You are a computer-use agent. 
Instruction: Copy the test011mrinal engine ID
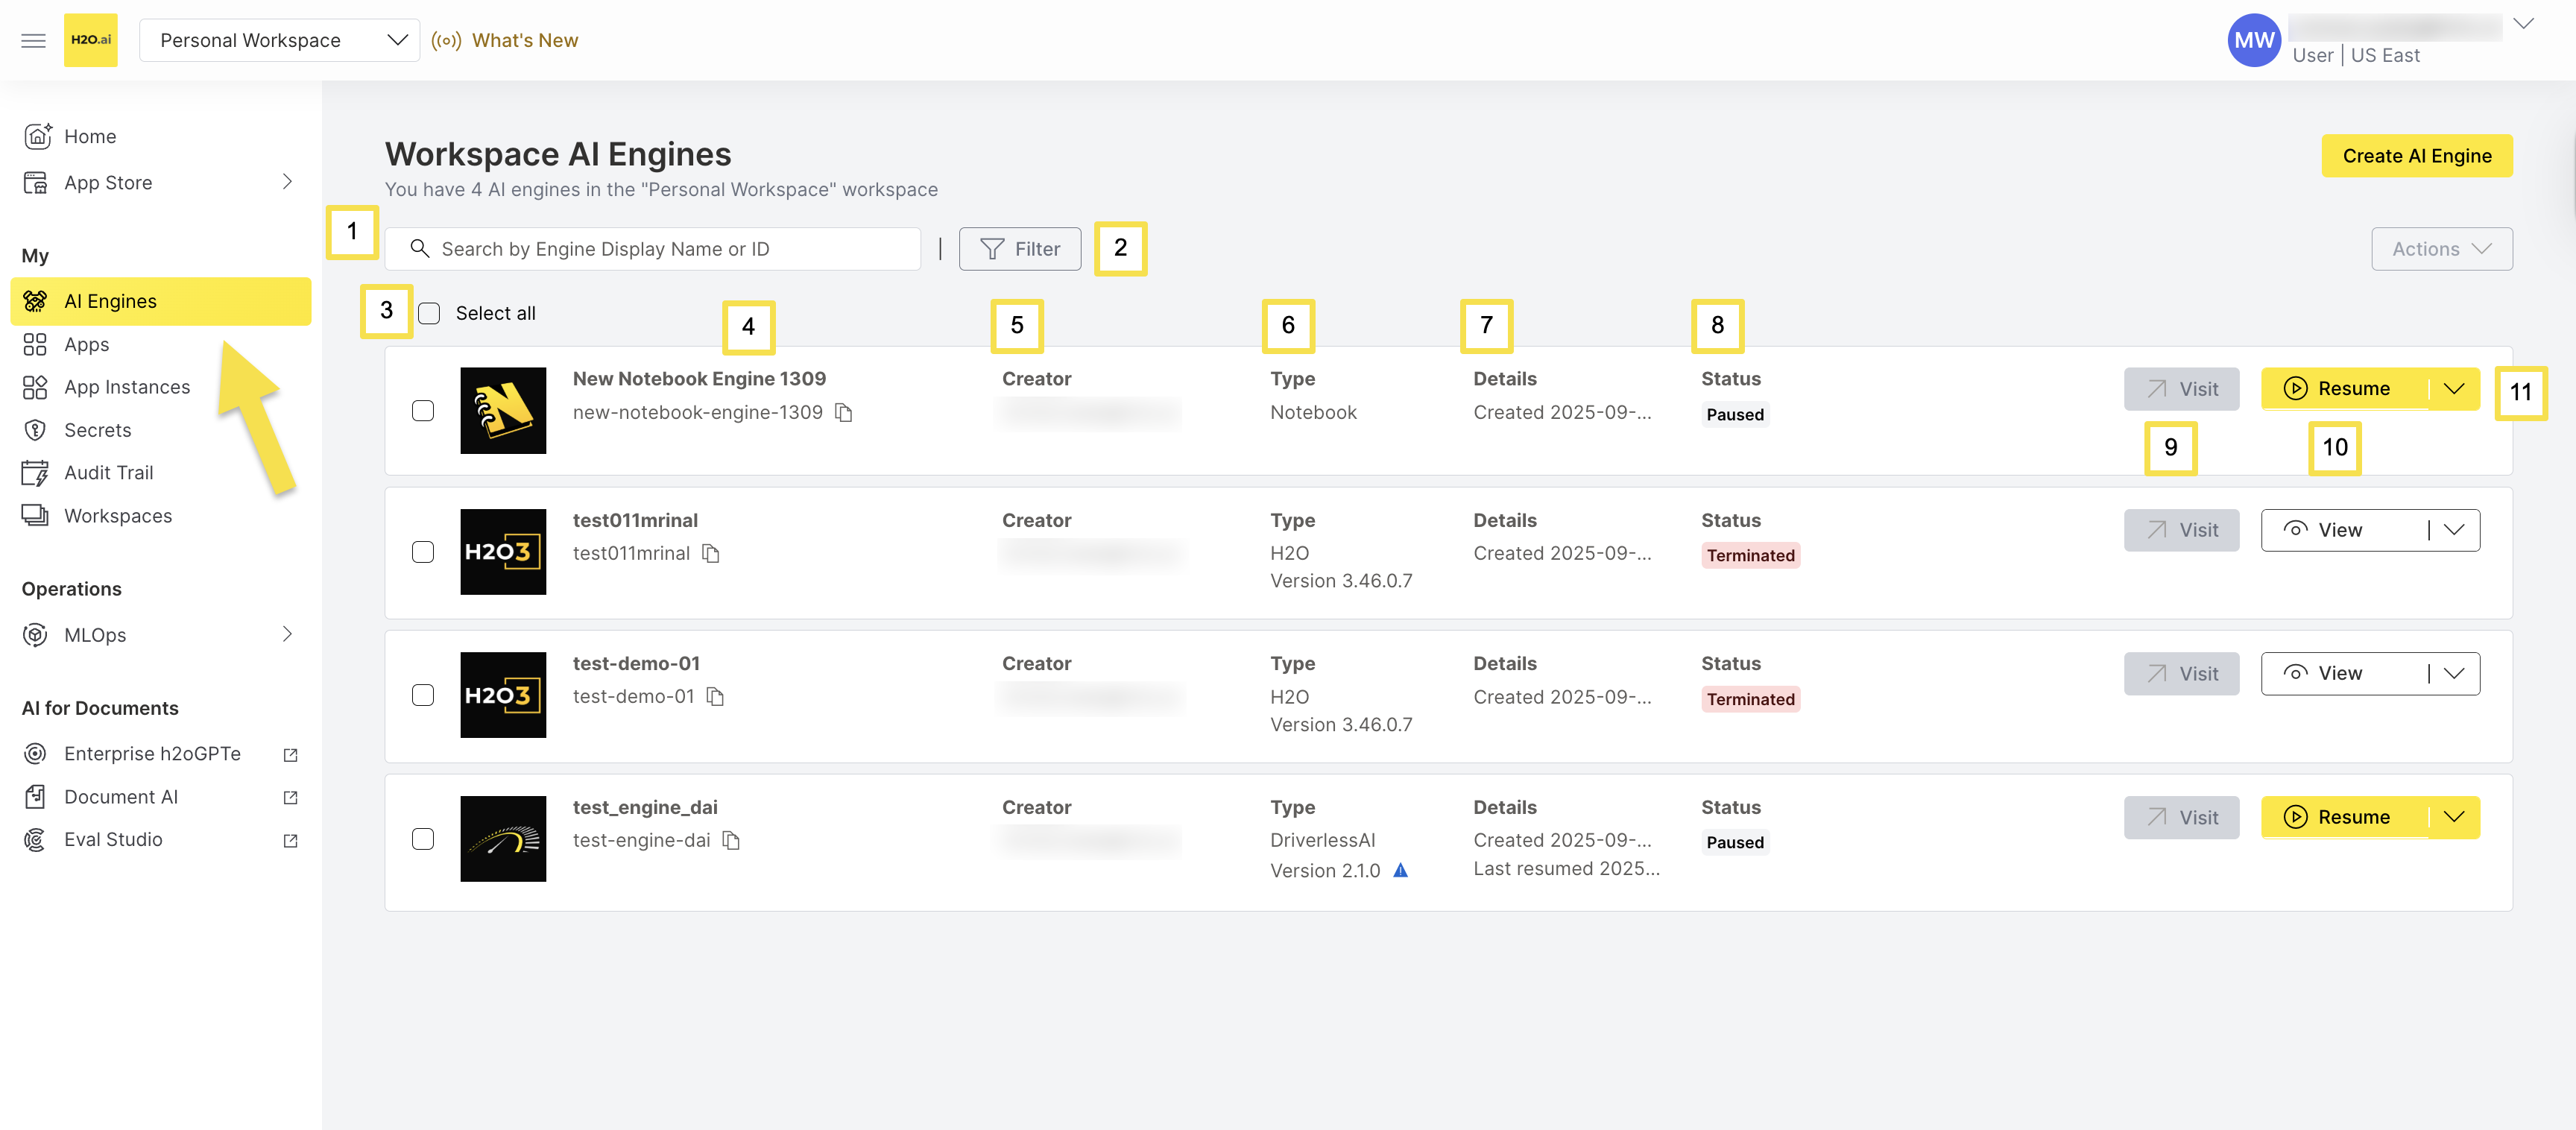tap(711, 554)
